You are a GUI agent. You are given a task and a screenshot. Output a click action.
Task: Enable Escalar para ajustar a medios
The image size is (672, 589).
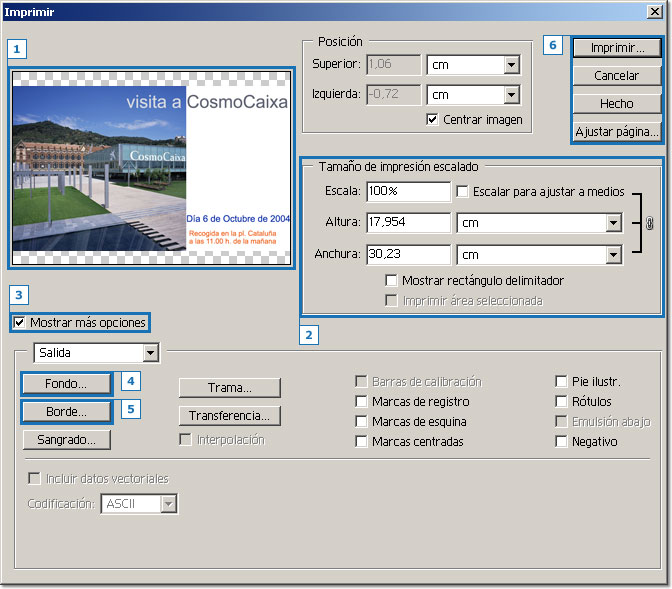(x=462, y=191)
